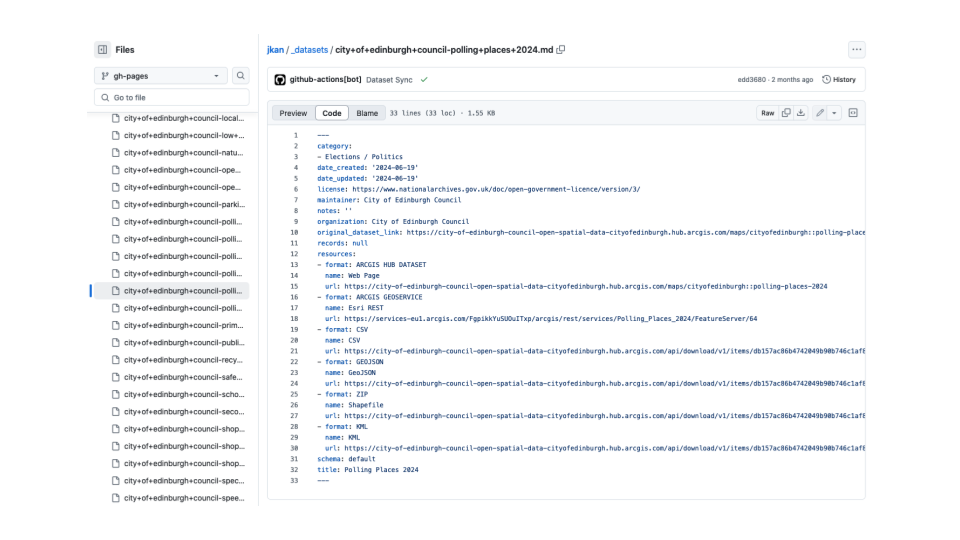The image size is (960, 540).
Task: Click file icon beside council-scho row
Action: (x=116, y=394)
